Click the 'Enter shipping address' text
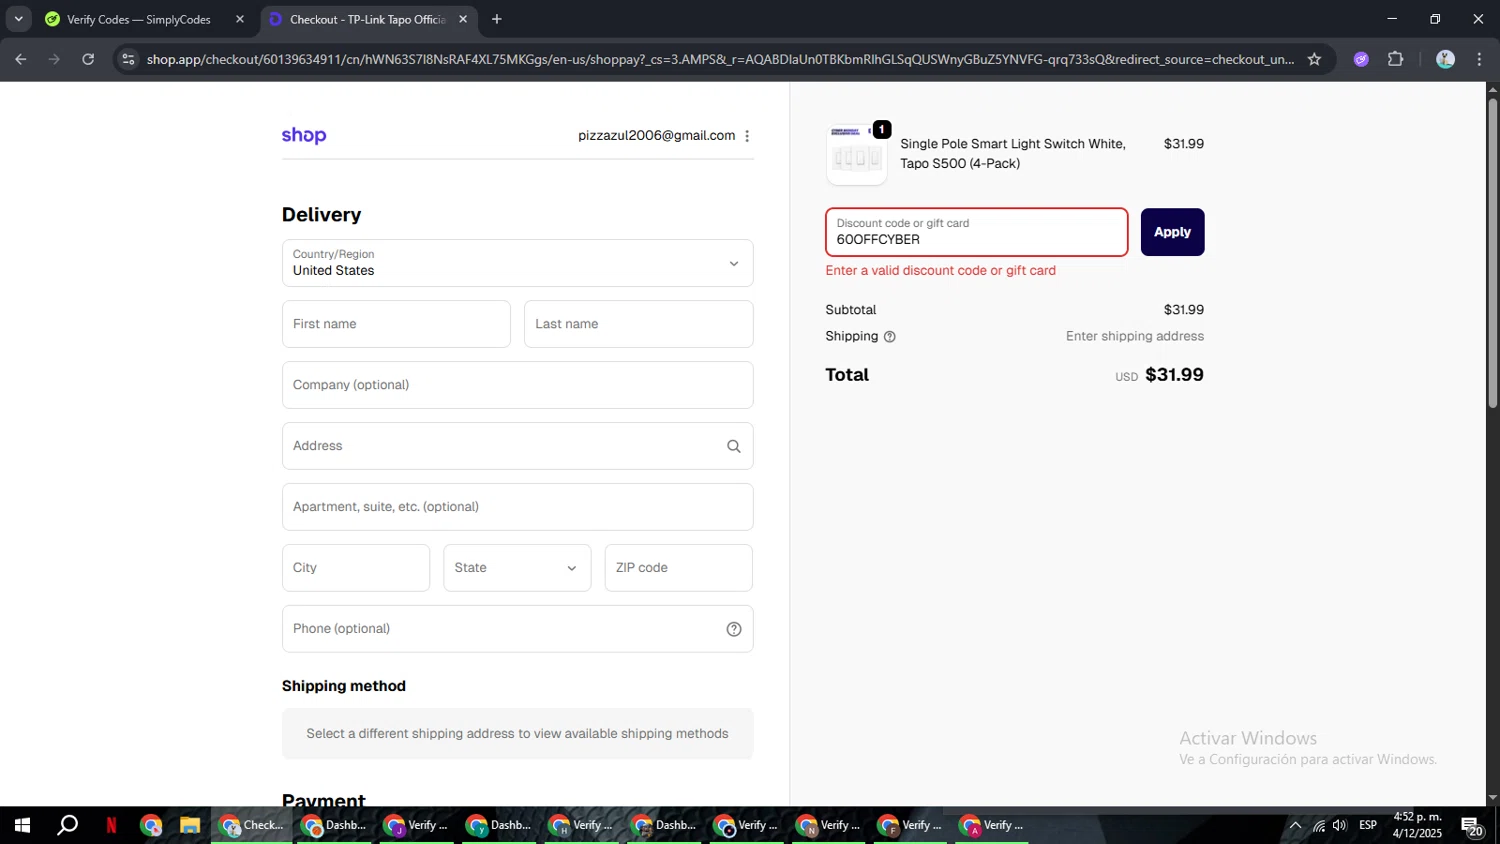1500x844 pixels. point(1135,337)
